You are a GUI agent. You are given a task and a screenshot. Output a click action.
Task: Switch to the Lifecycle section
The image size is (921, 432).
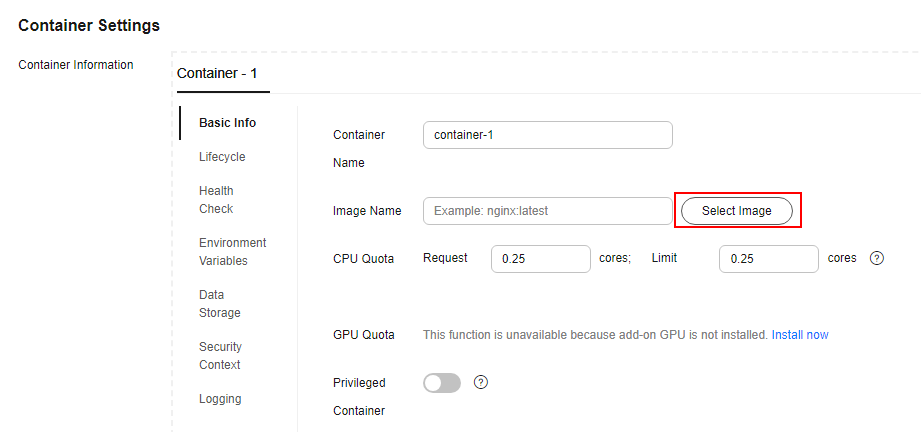(x=222, y=157)
